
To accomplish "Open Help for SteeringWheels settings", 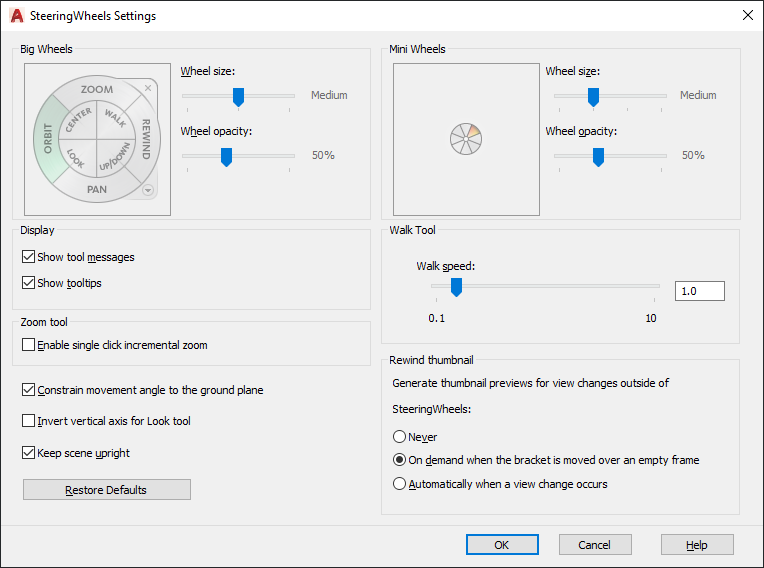I will 697,545.
